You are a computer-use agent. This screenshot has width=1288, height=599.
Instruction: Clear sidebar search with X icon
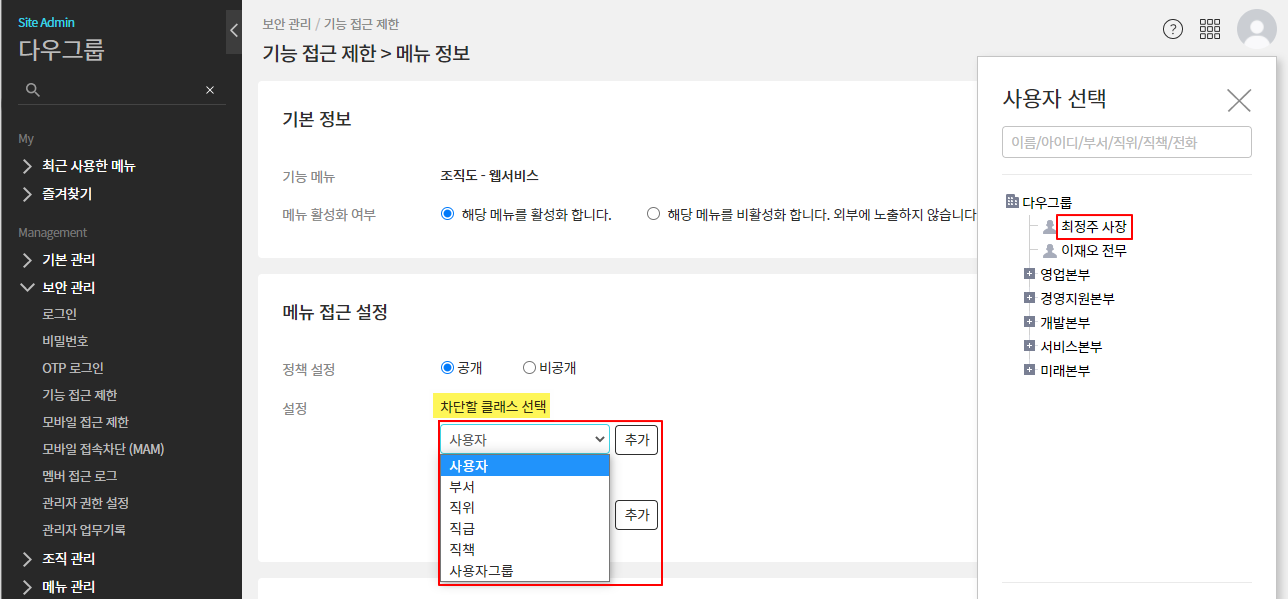click(x=210, y=90)
